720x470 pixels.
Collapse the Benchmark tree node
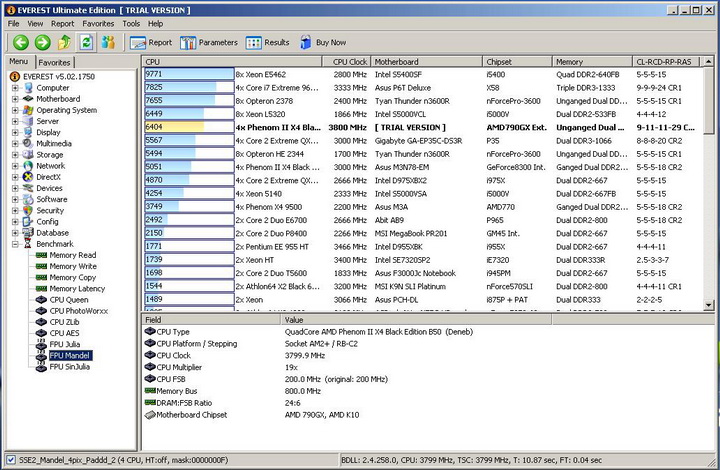pos(15,244)
